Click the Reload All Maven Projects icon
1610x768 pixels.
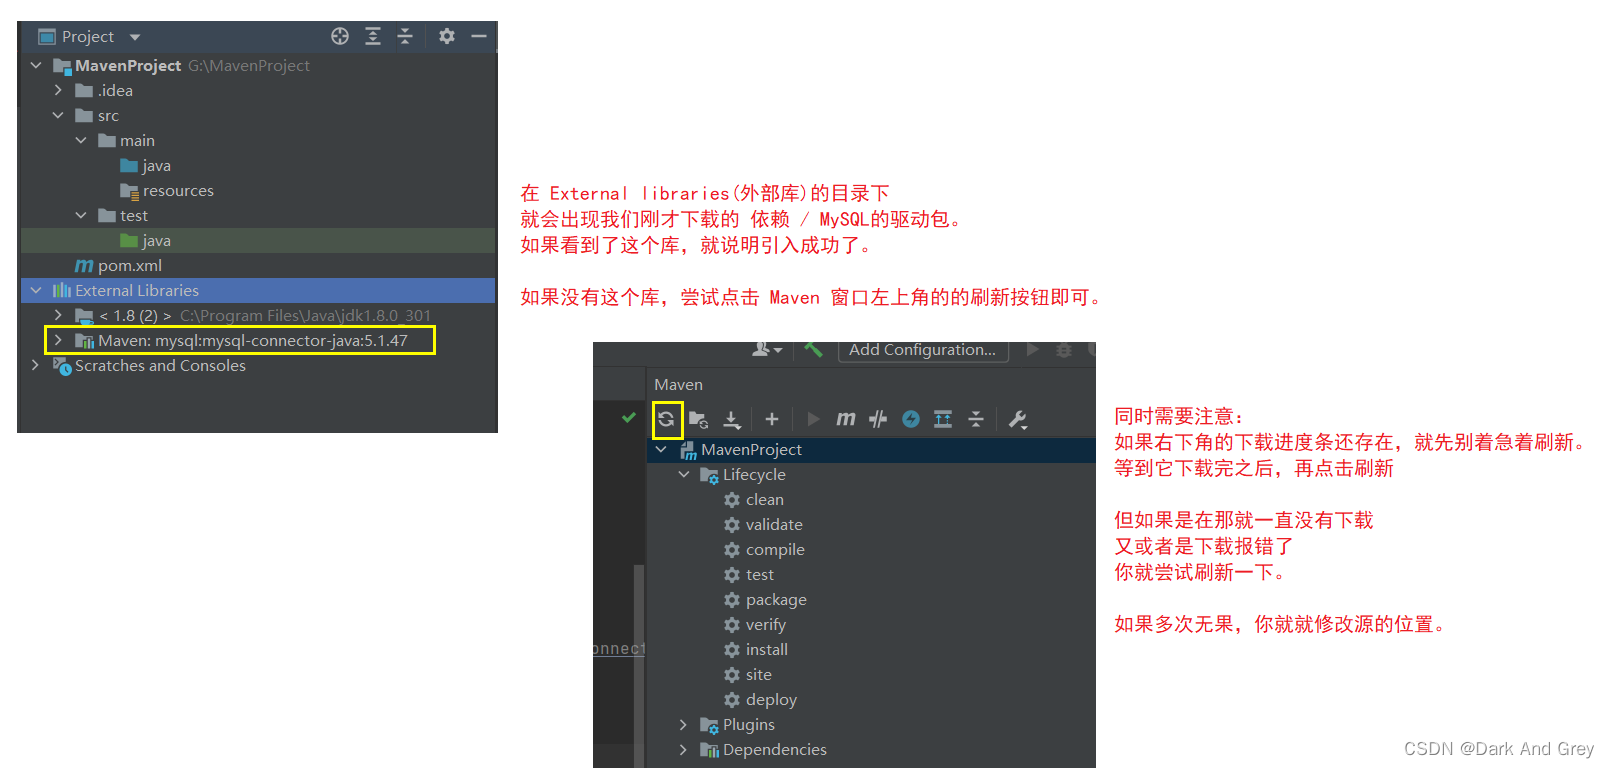(666, 419)
